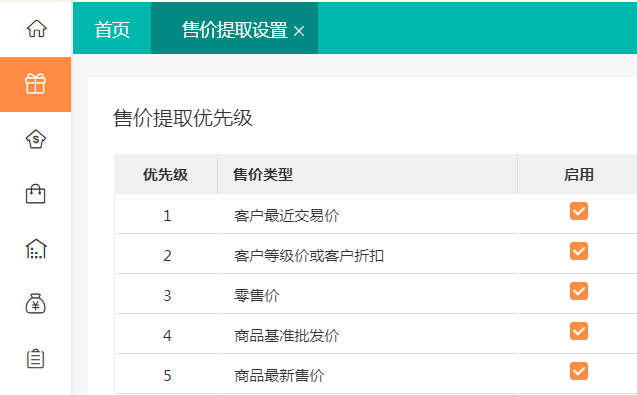Toggle 启用 checkbox for 商品基准批发价

click(x=578, y=331)
